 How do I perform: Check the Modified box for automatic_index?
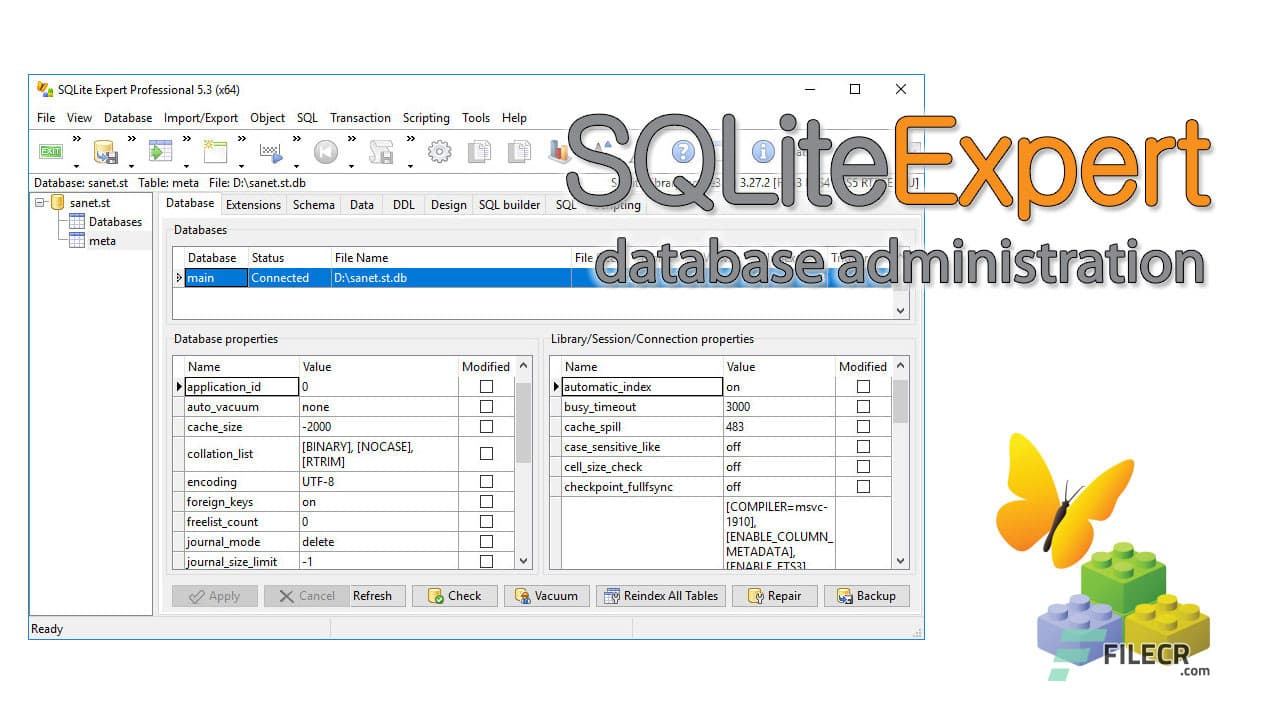[x=862, y=387]
